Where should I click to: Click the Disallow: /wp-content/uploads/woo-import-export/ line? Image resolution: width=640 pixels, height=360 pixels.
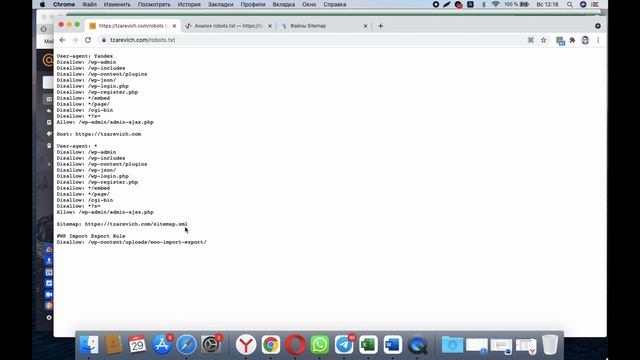[x=131, y=242]
